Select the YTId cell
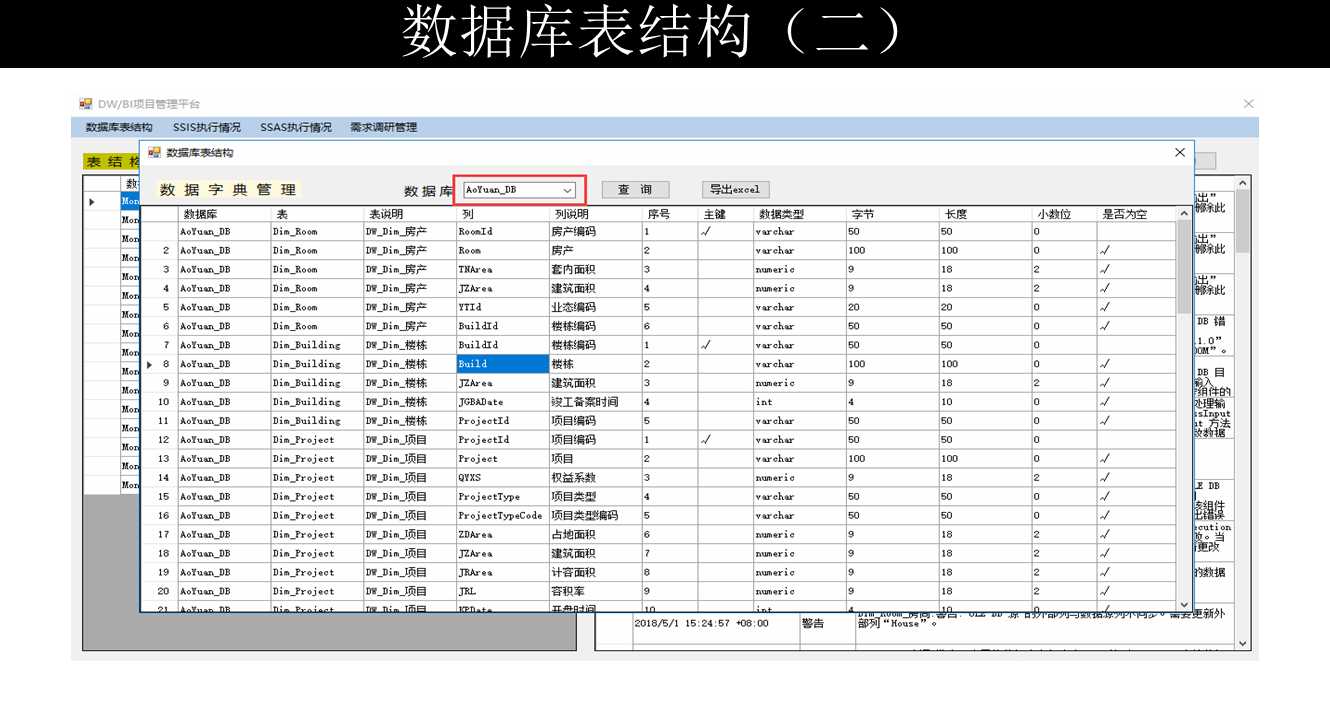1330x720 pixels. (502, 307)
